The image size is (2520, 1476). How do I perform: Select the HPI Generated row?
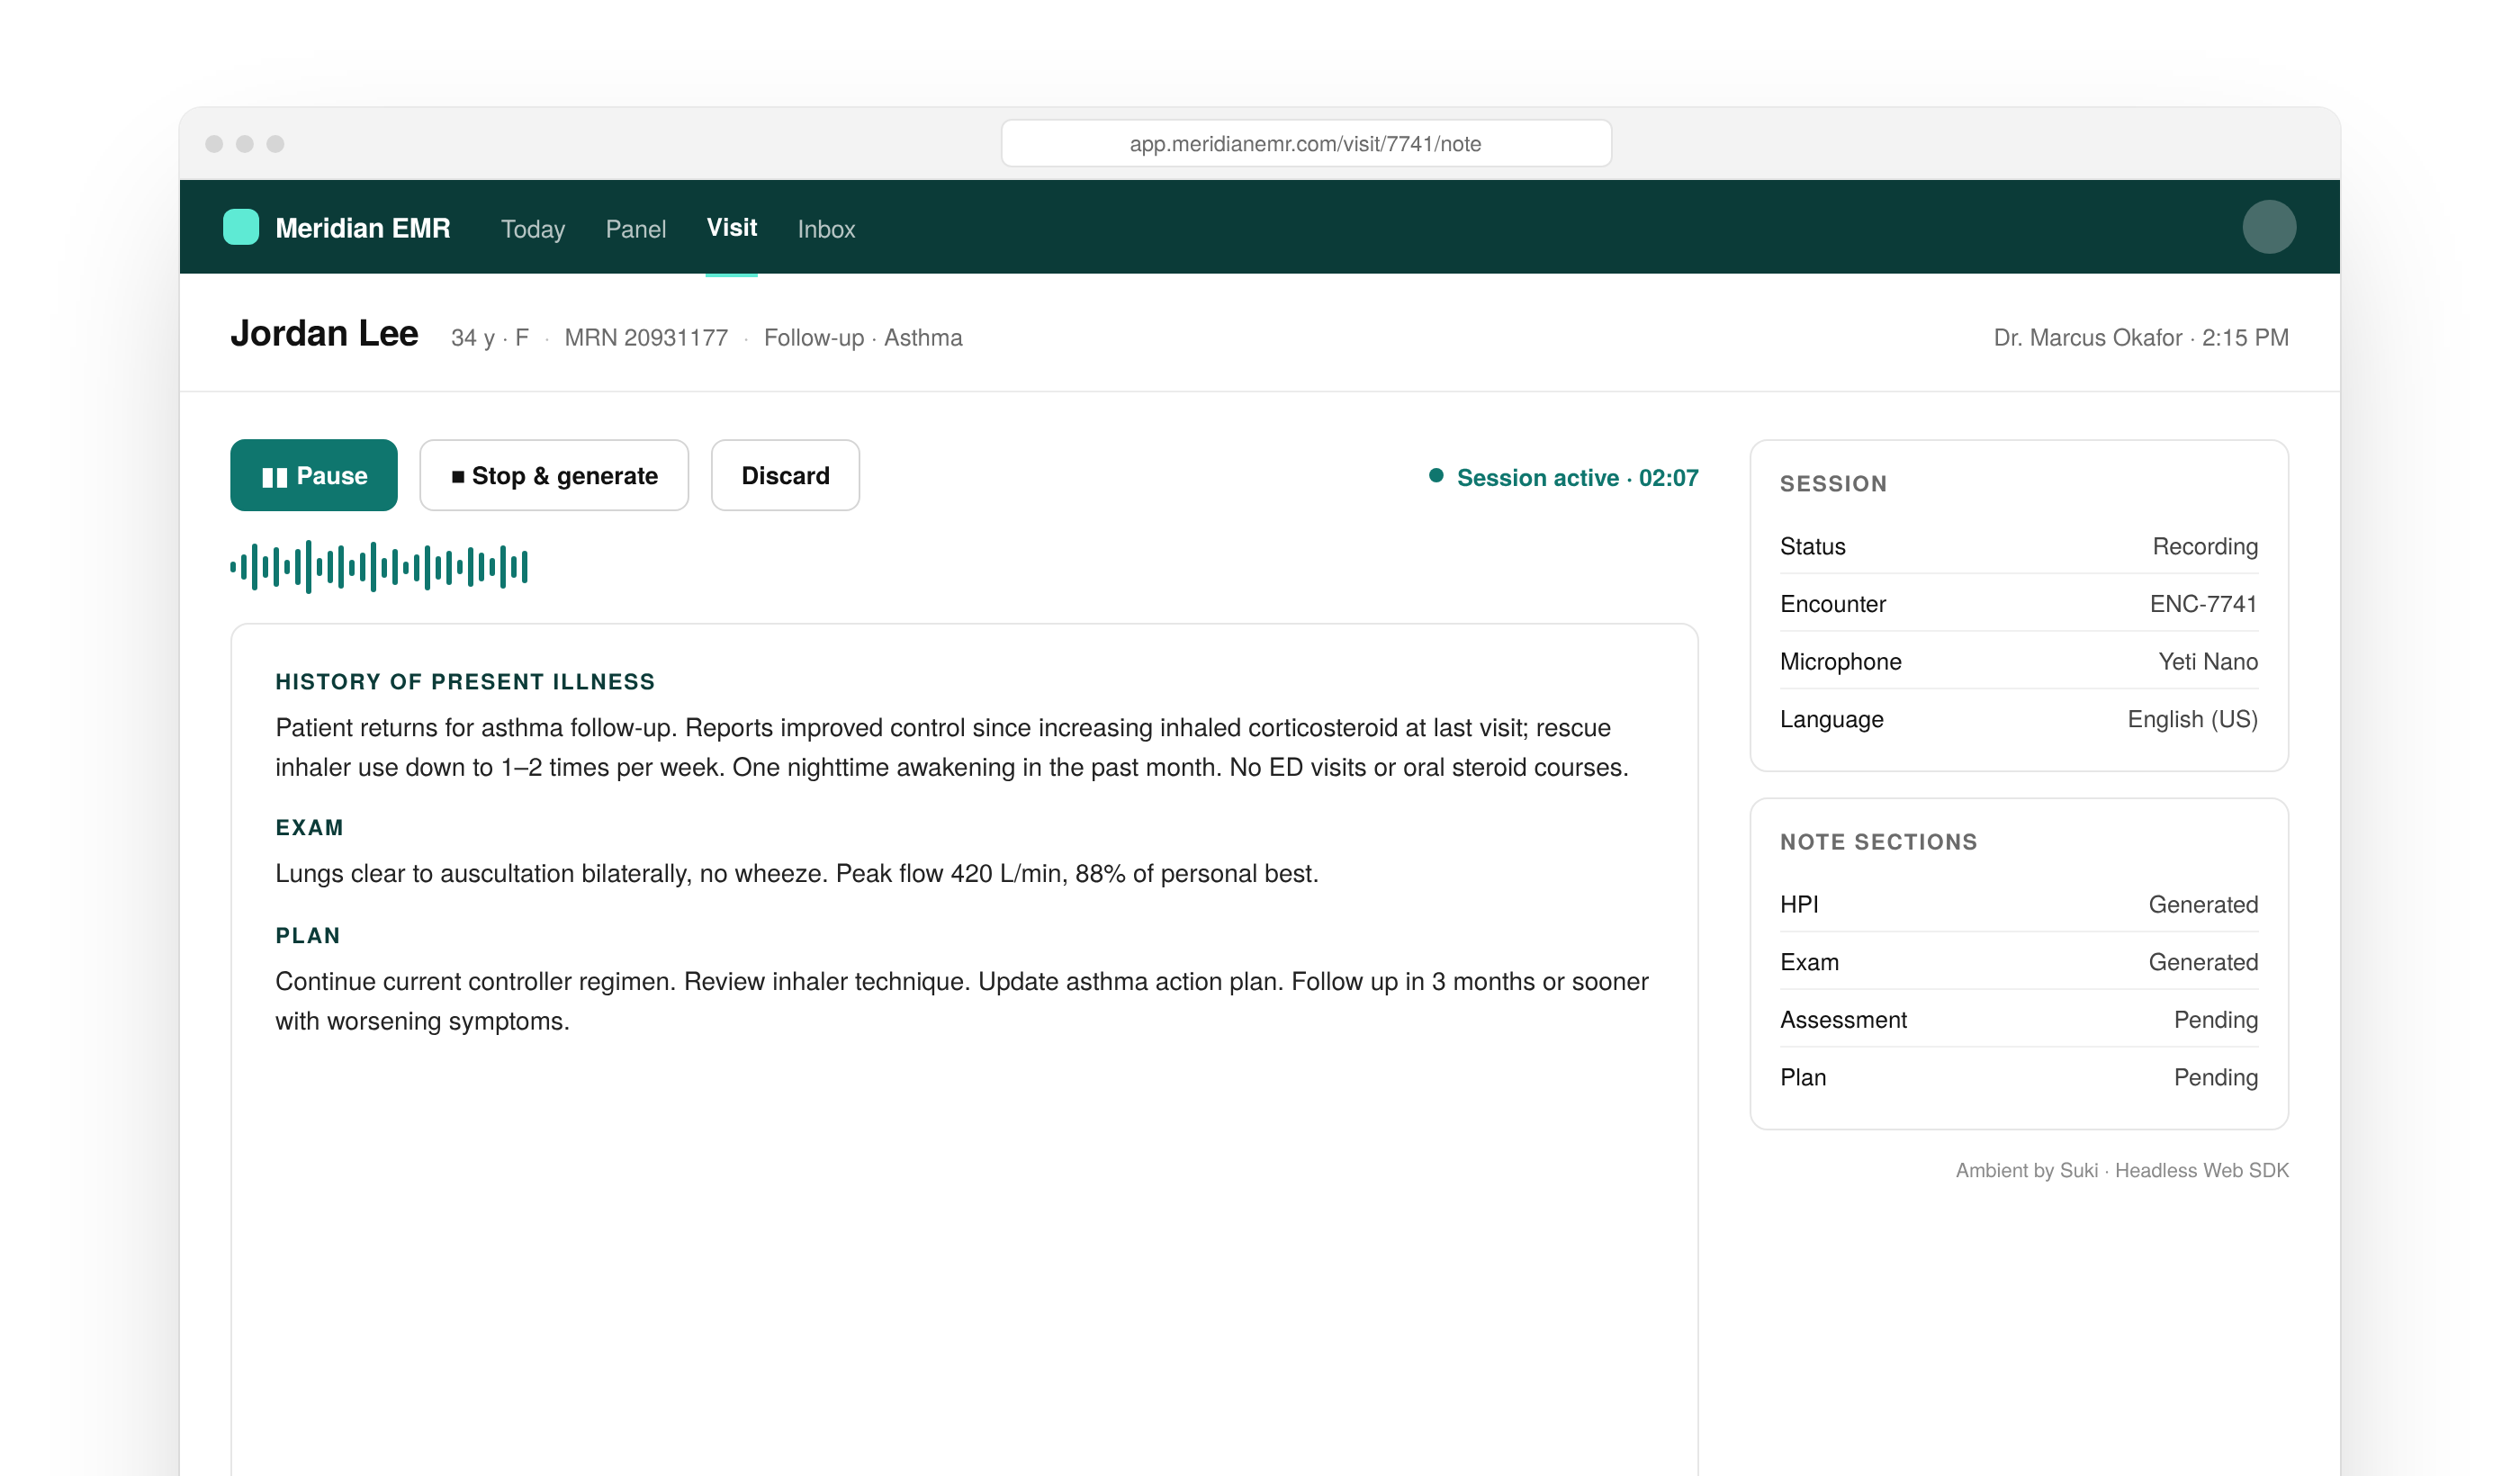pyautogui.click(x=2019, y=905)
